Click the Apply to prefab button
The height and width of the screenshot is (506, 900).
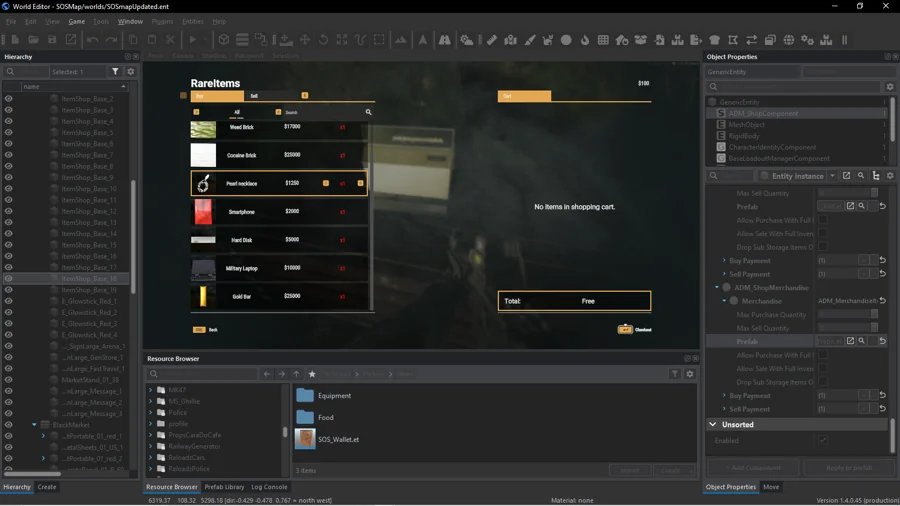[x=848, y=468]
